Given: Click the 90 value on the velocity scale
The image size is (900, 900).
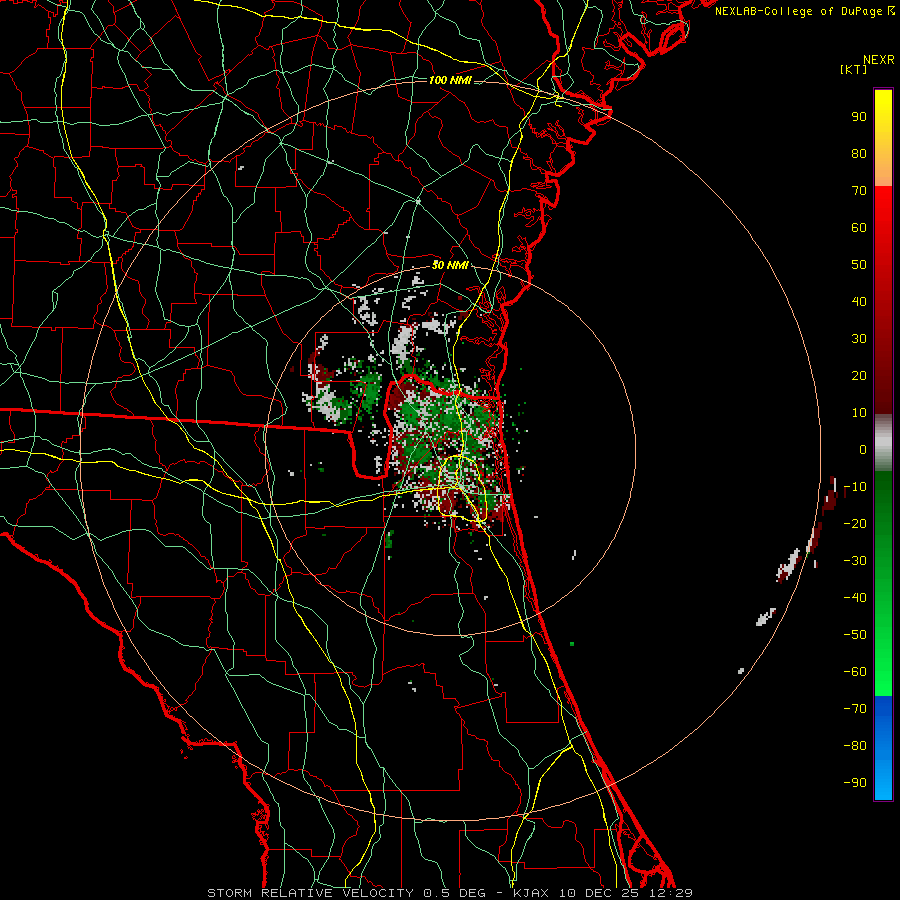Looking at the screenshot, I should coord(859,117).
